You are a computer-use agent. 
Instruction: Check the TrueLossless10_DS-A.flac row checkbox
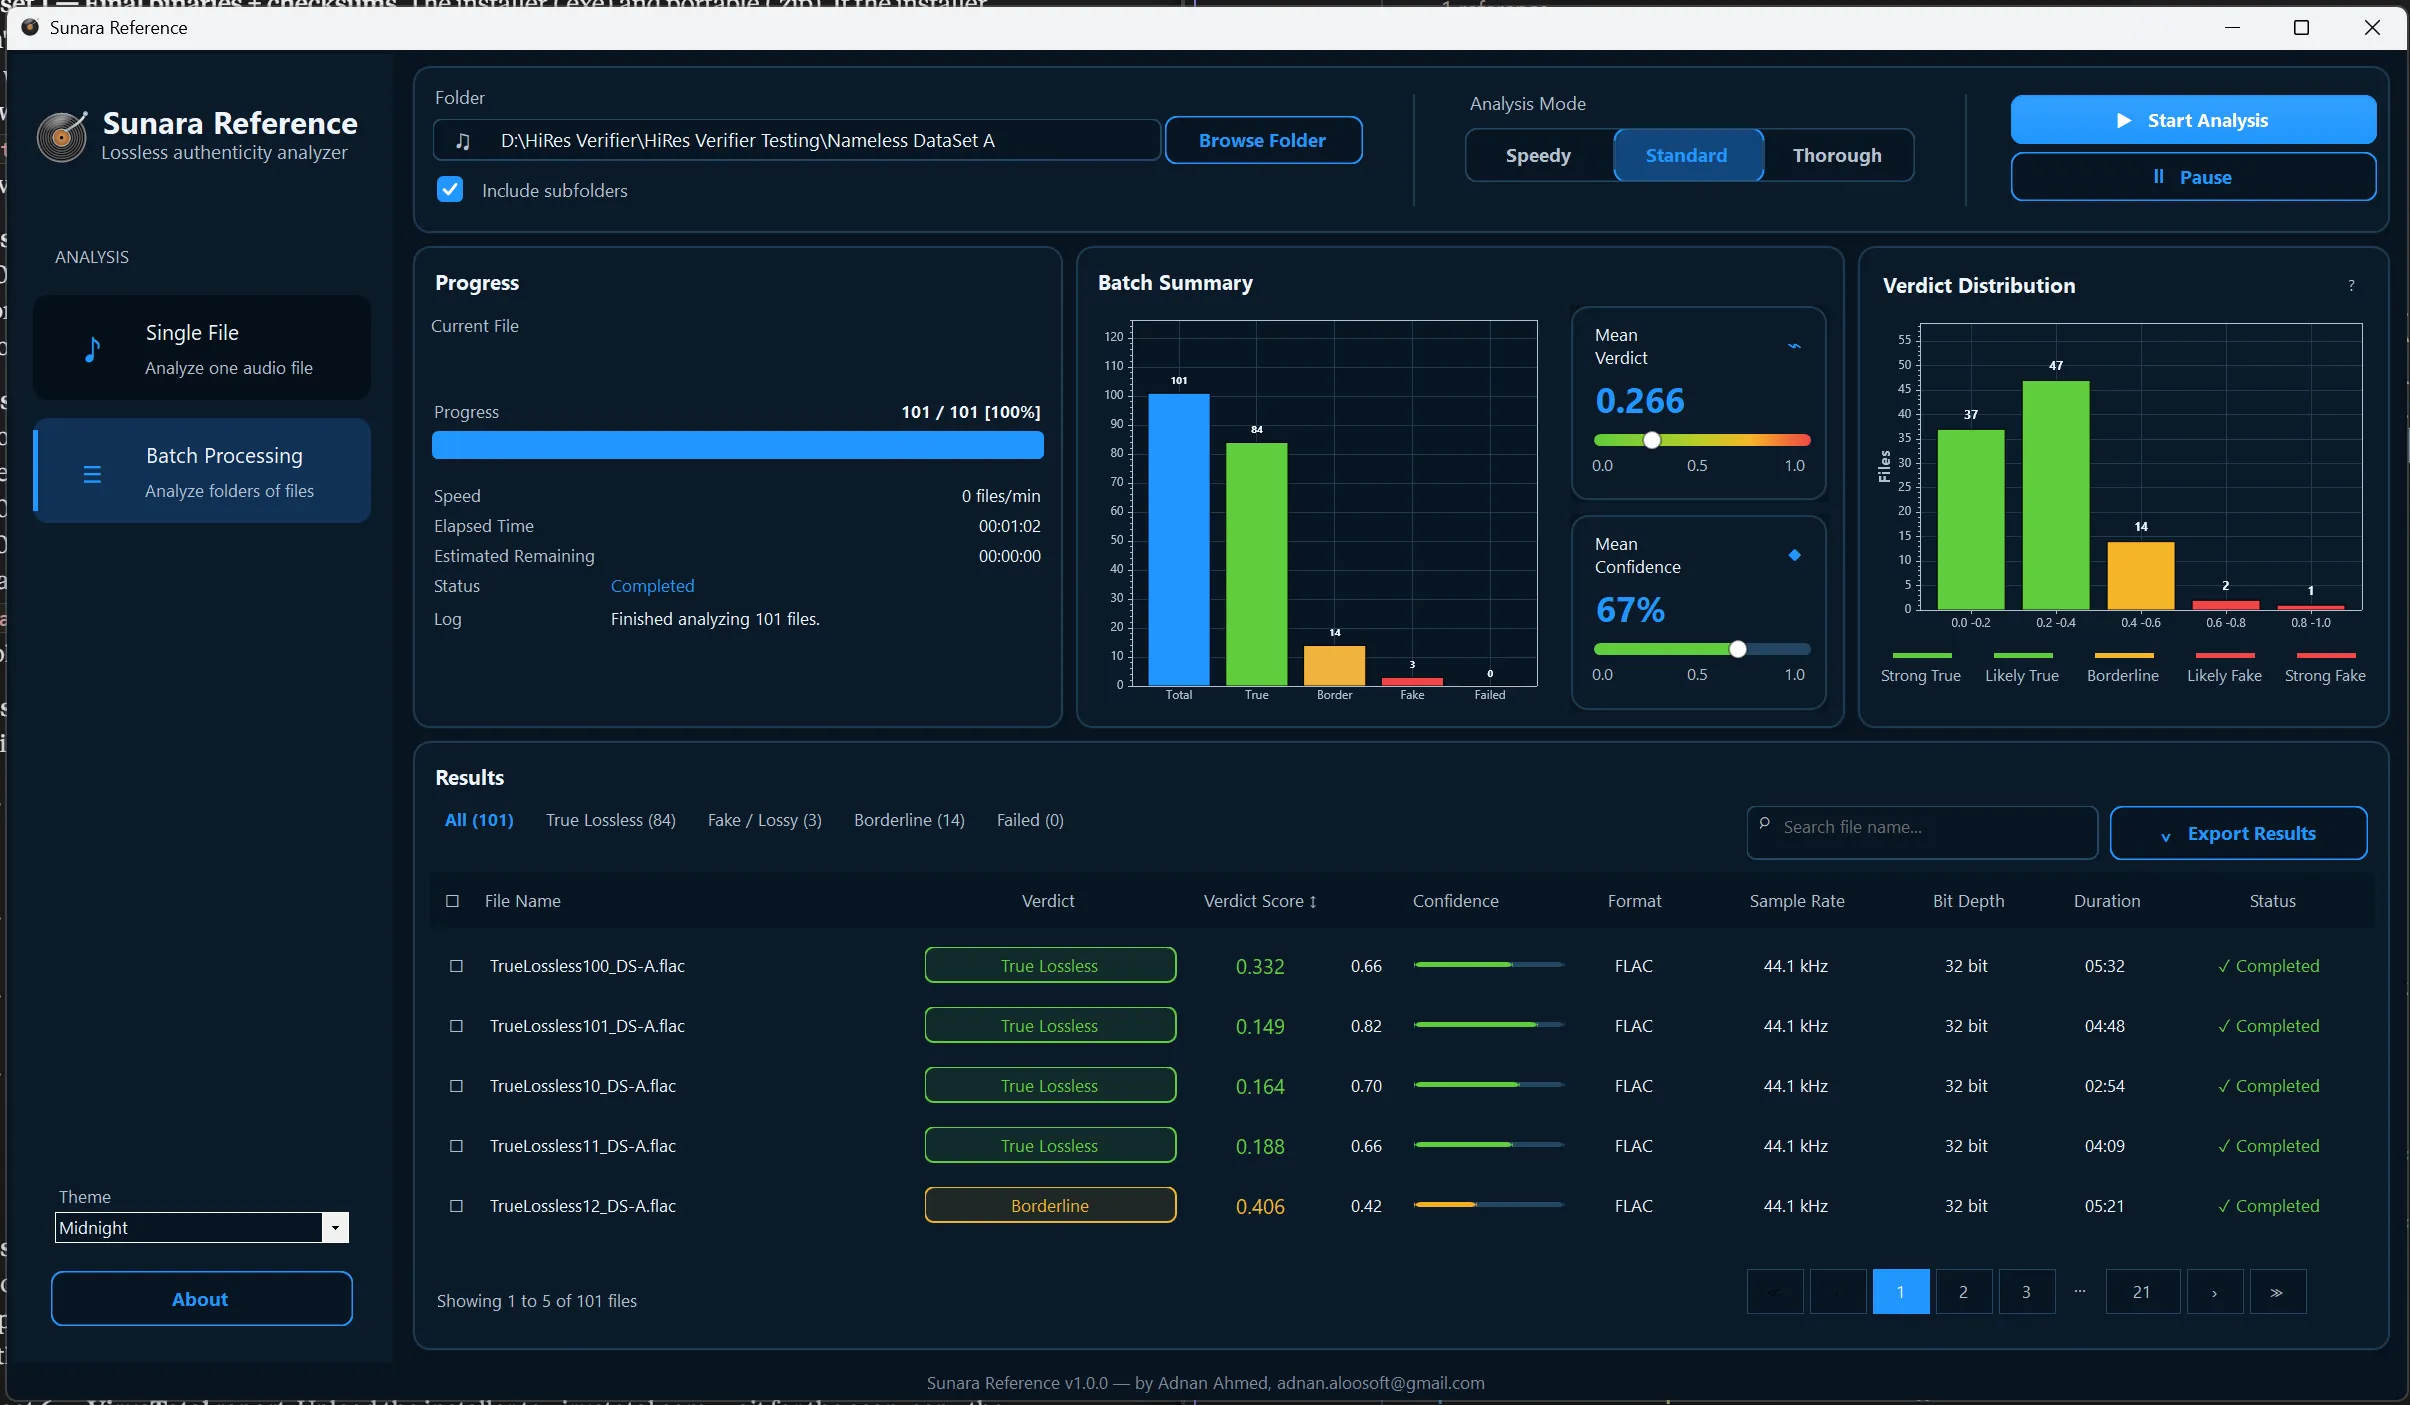(456, 1086)
